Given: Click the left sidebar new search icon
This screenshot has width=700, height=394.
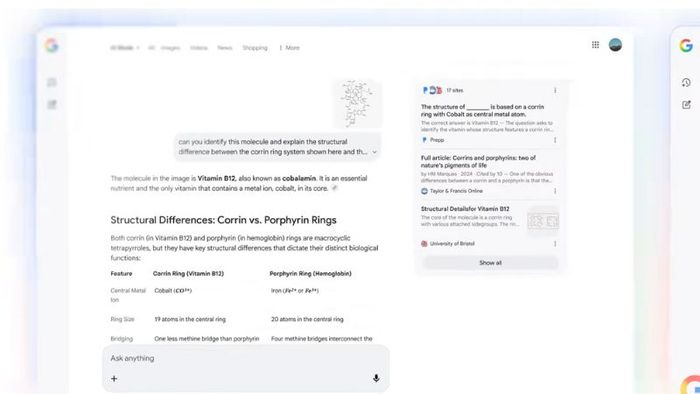Looking at the screenshot, I should click(52, 104).
